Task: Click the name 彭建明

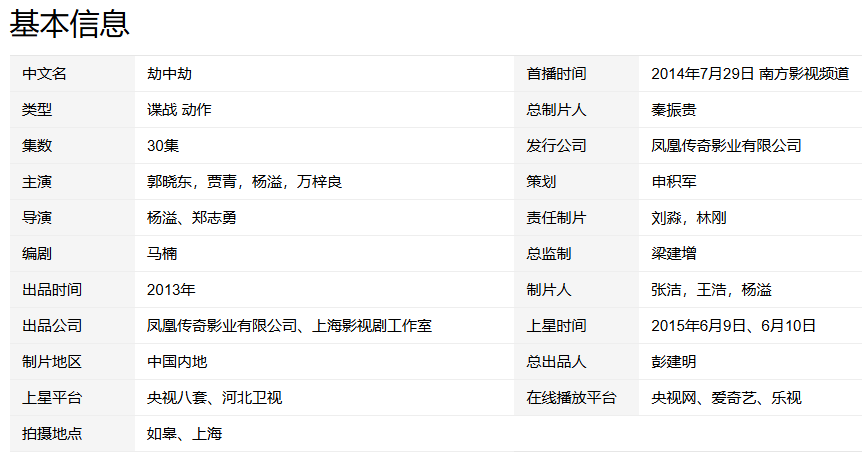Action: coord(673,362)
